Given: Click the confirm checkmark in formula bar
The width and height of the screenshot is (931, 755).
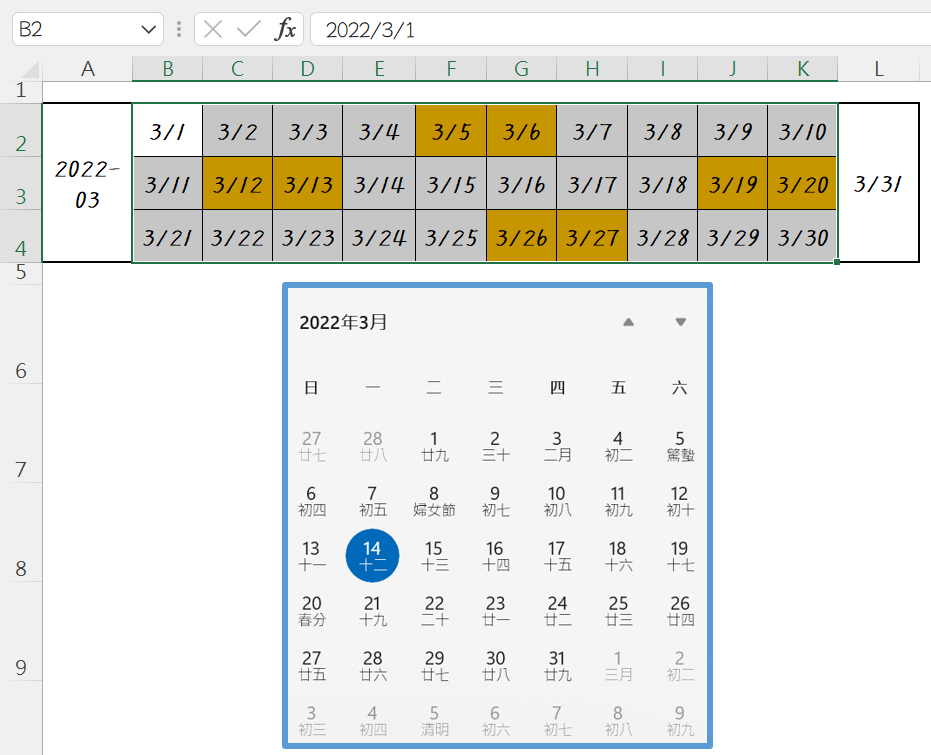Looking at the screenshot, I should coord(249,28).
